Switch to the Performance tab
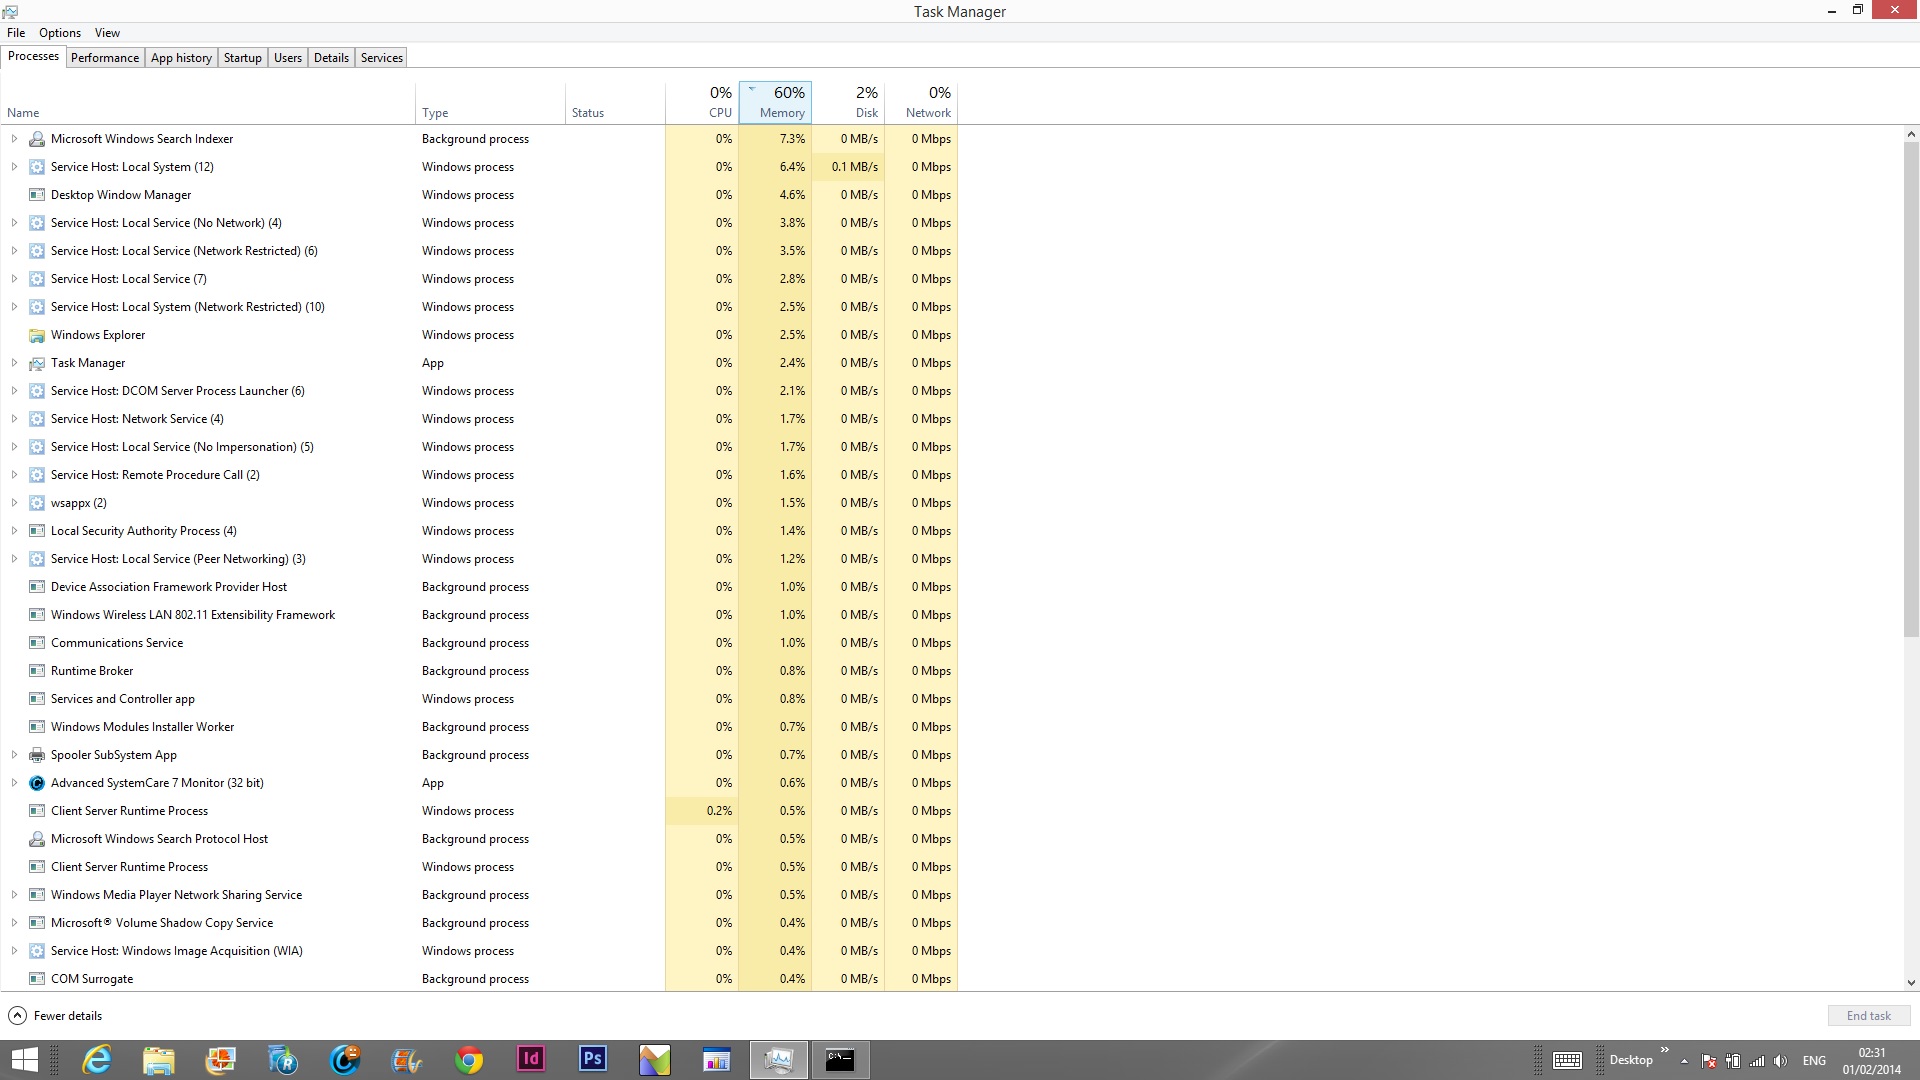This screenshot has width=1920, height=1080. point(105,58)
